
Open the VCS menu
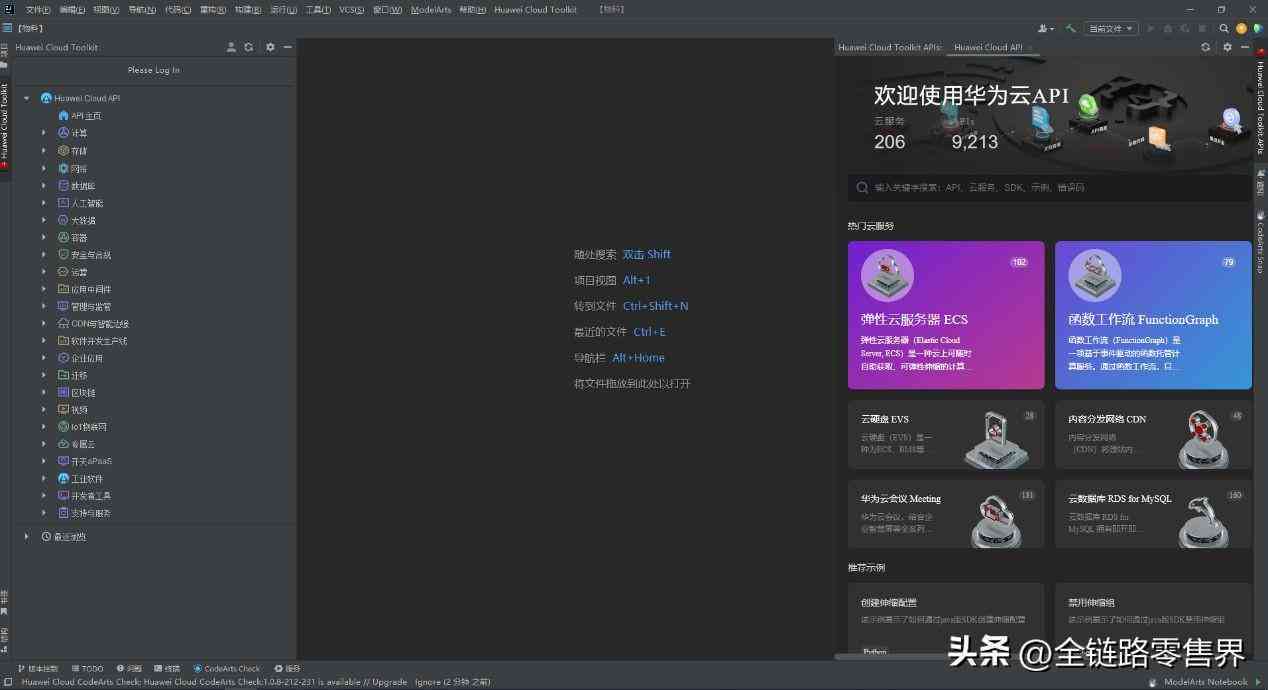(351, 9)
